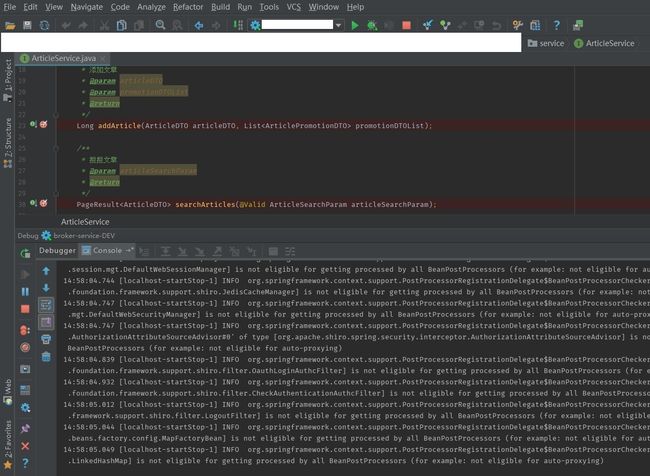Open debug panel Settings gear icon

pos(25,408)
